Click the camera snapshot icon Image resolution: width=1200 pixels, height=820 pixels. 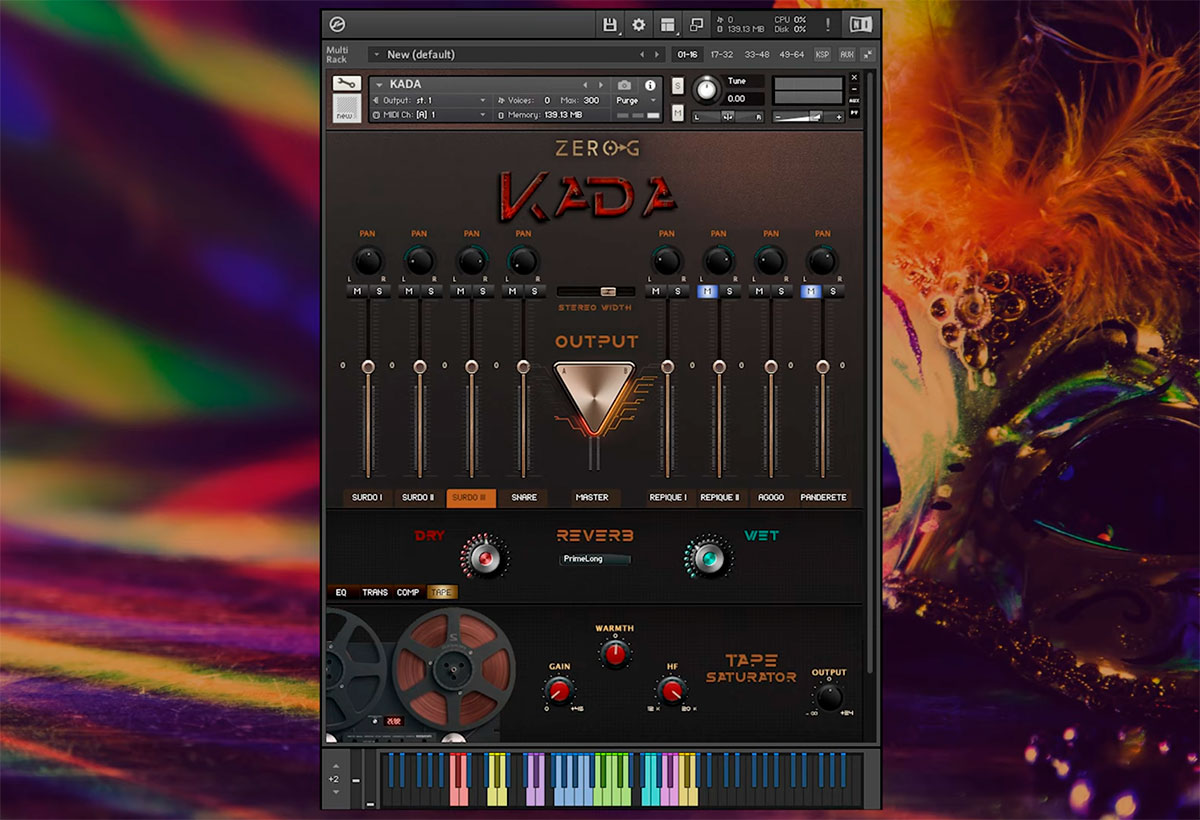point(624,86)
